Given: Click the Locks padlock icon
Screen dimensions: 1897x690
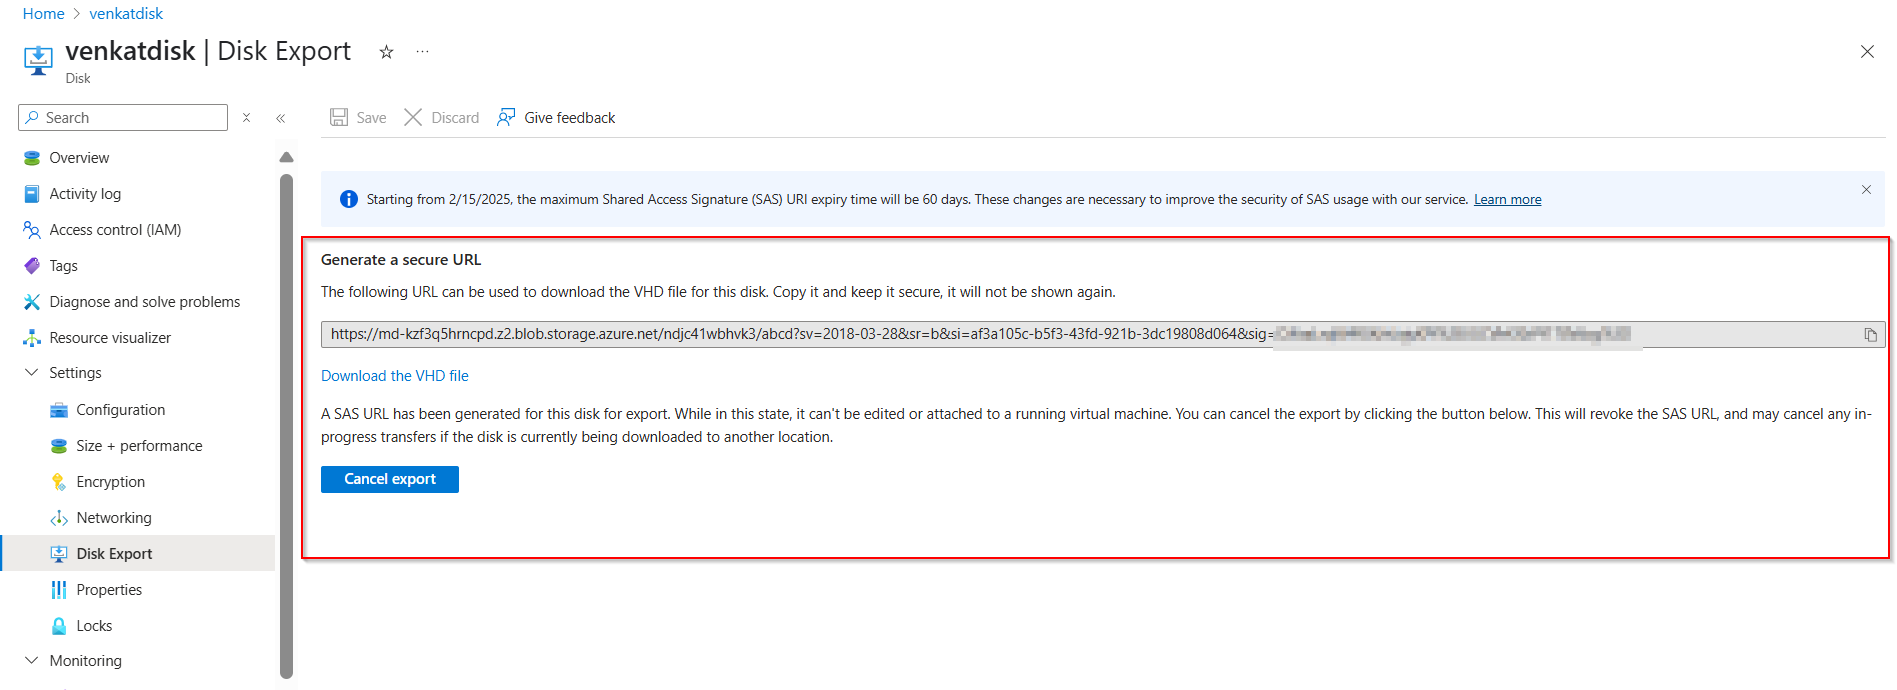Looking at the screenshot, I should click(59, 626).
